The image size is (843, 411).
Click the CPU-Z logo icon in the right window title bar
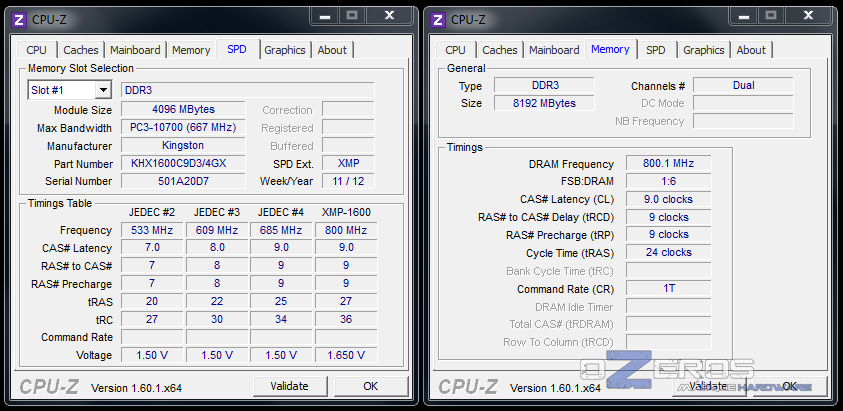click(439, 20)
